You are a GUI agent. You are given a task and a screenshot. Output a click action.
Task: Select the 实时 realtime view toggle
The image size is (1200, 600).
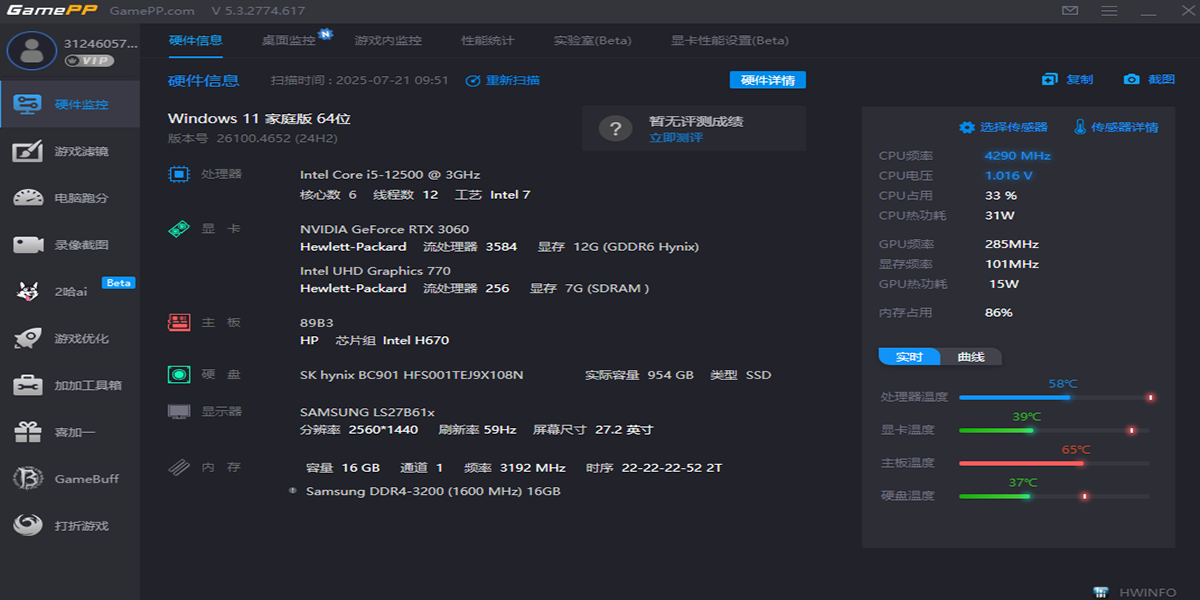click(x=909, y=357)
